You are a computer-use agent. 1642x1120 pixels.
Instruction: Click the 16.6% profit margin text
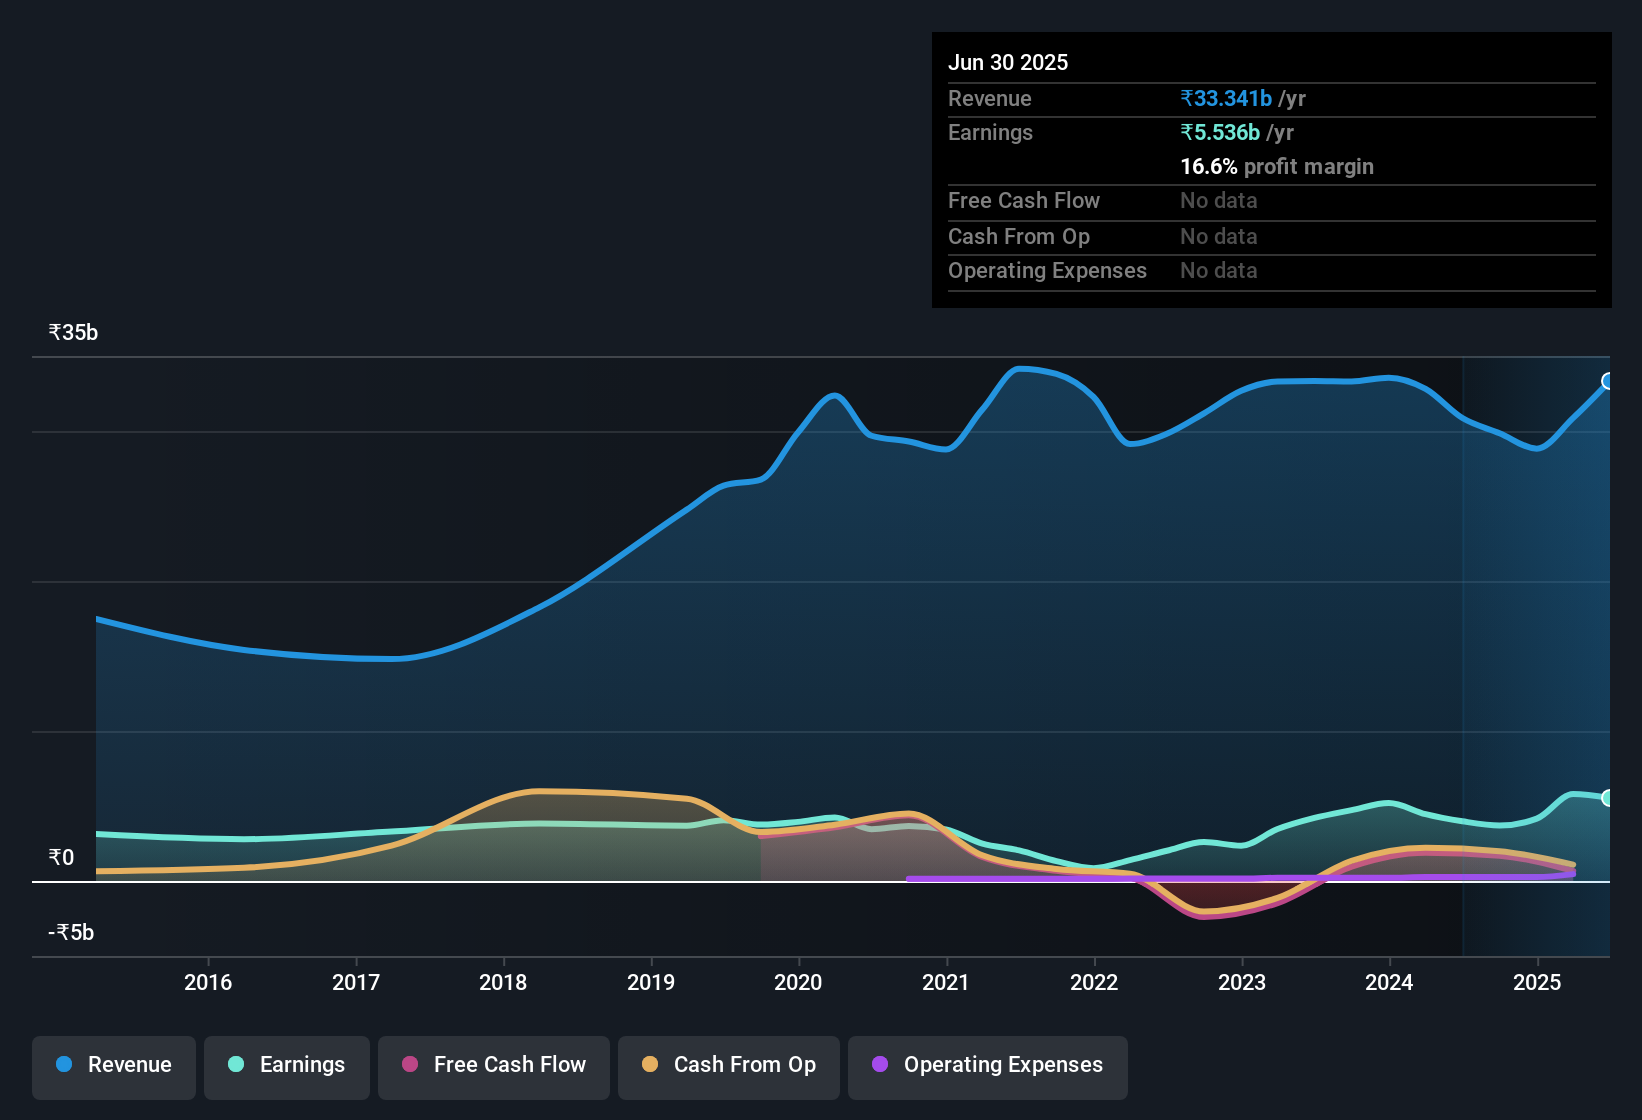click(x=1276, y=166)
